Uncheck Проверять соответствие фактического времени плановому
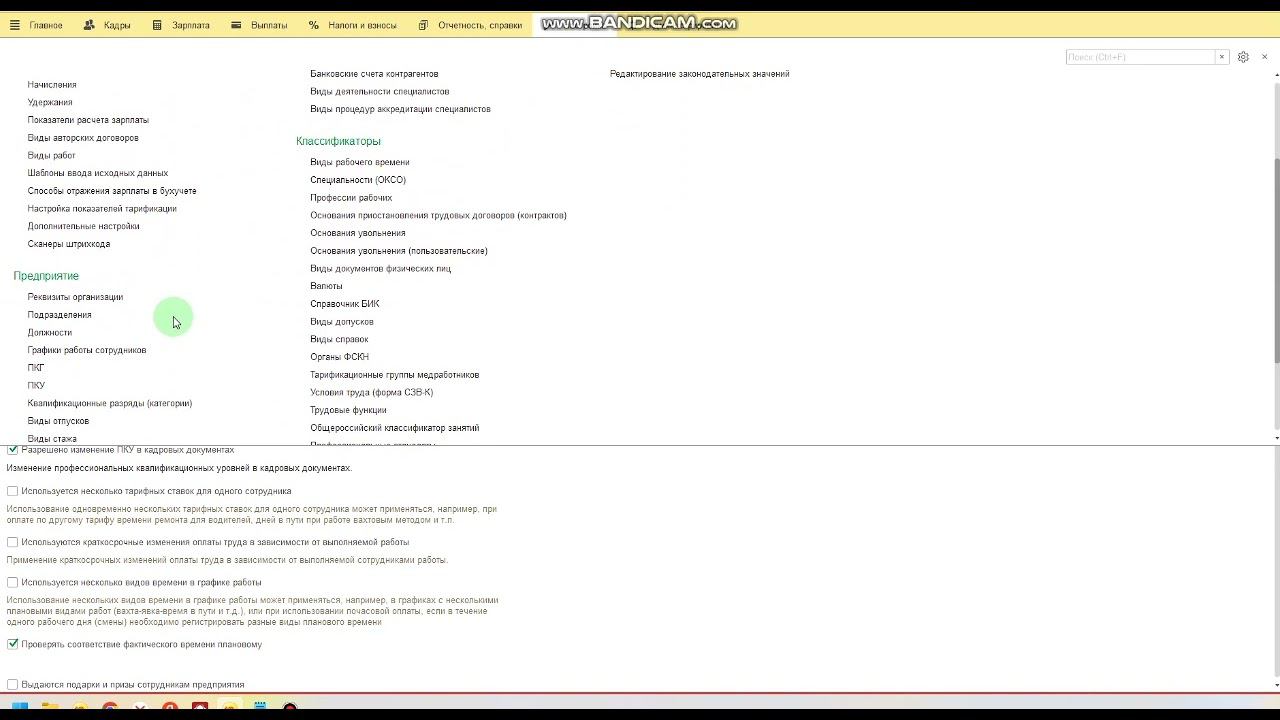This screenshot has height=720, width=1280. click(x=13, y=644)
